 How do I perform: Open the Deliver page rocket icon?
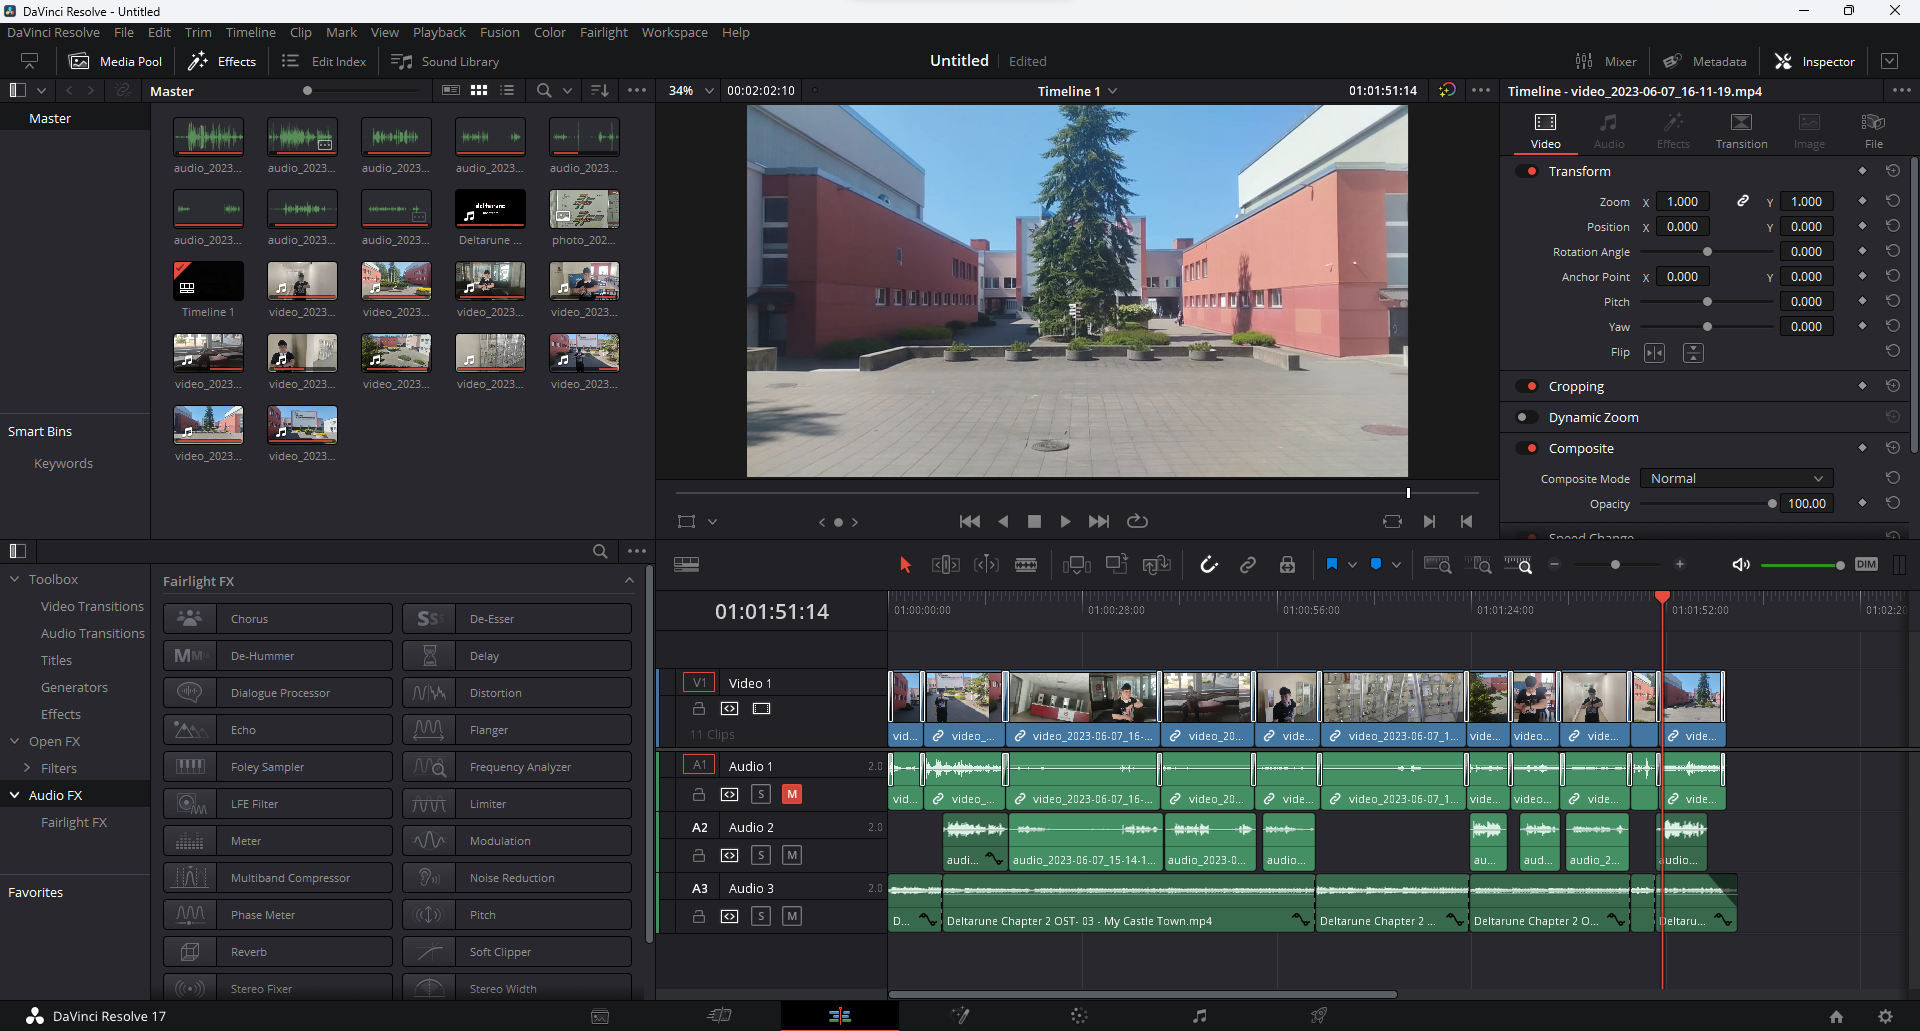(1319, 1016)
